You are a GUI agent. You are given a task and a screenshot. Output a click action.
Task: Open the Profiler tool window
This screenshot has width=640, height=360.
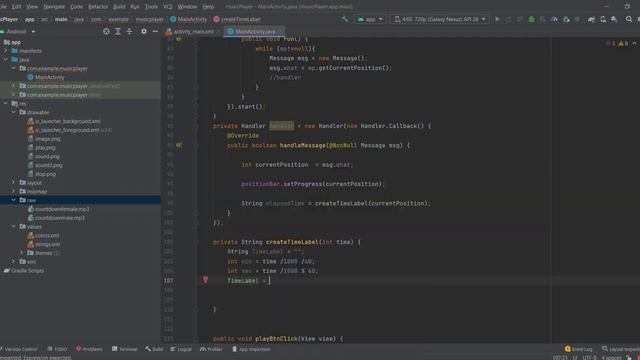211,349
